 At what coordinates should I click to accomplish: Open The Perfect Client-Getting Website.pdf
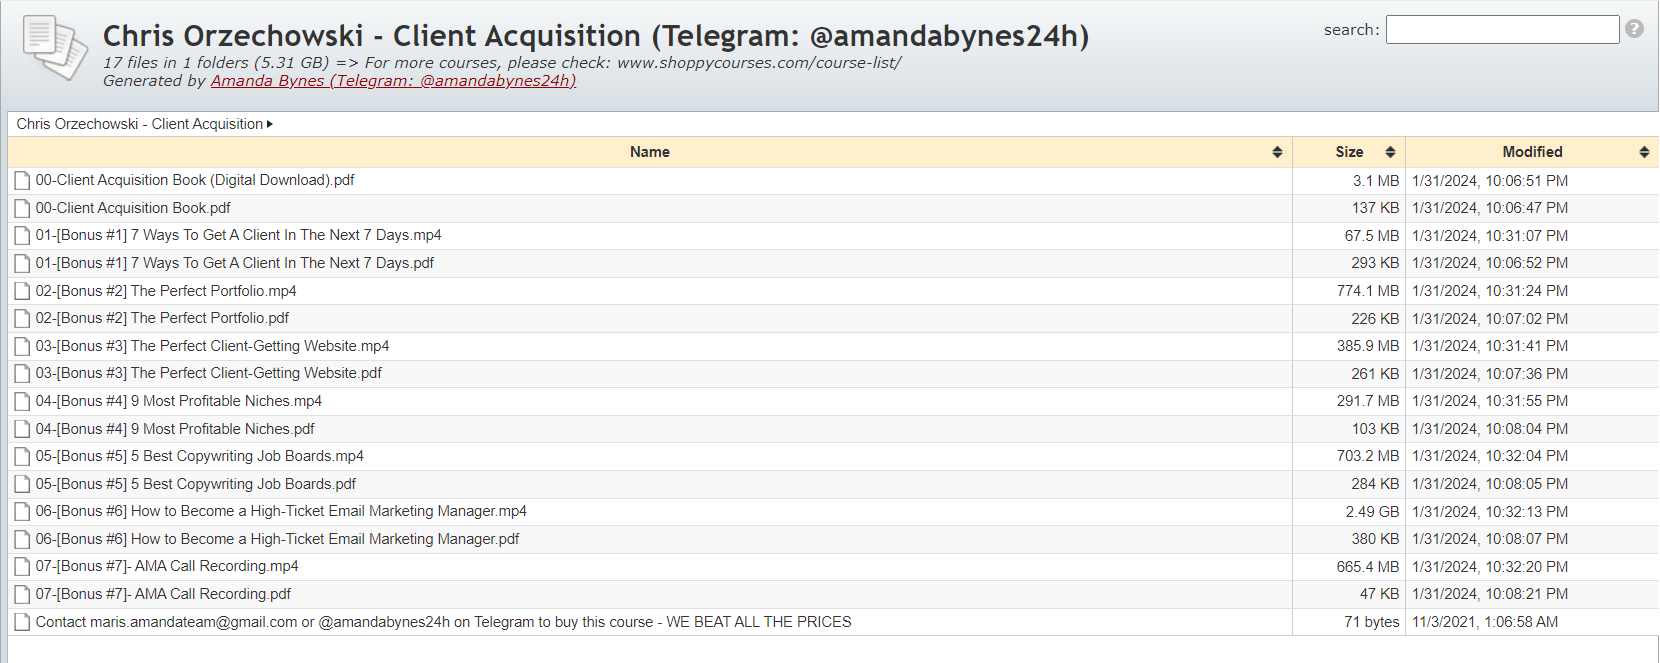coord(208,373)
